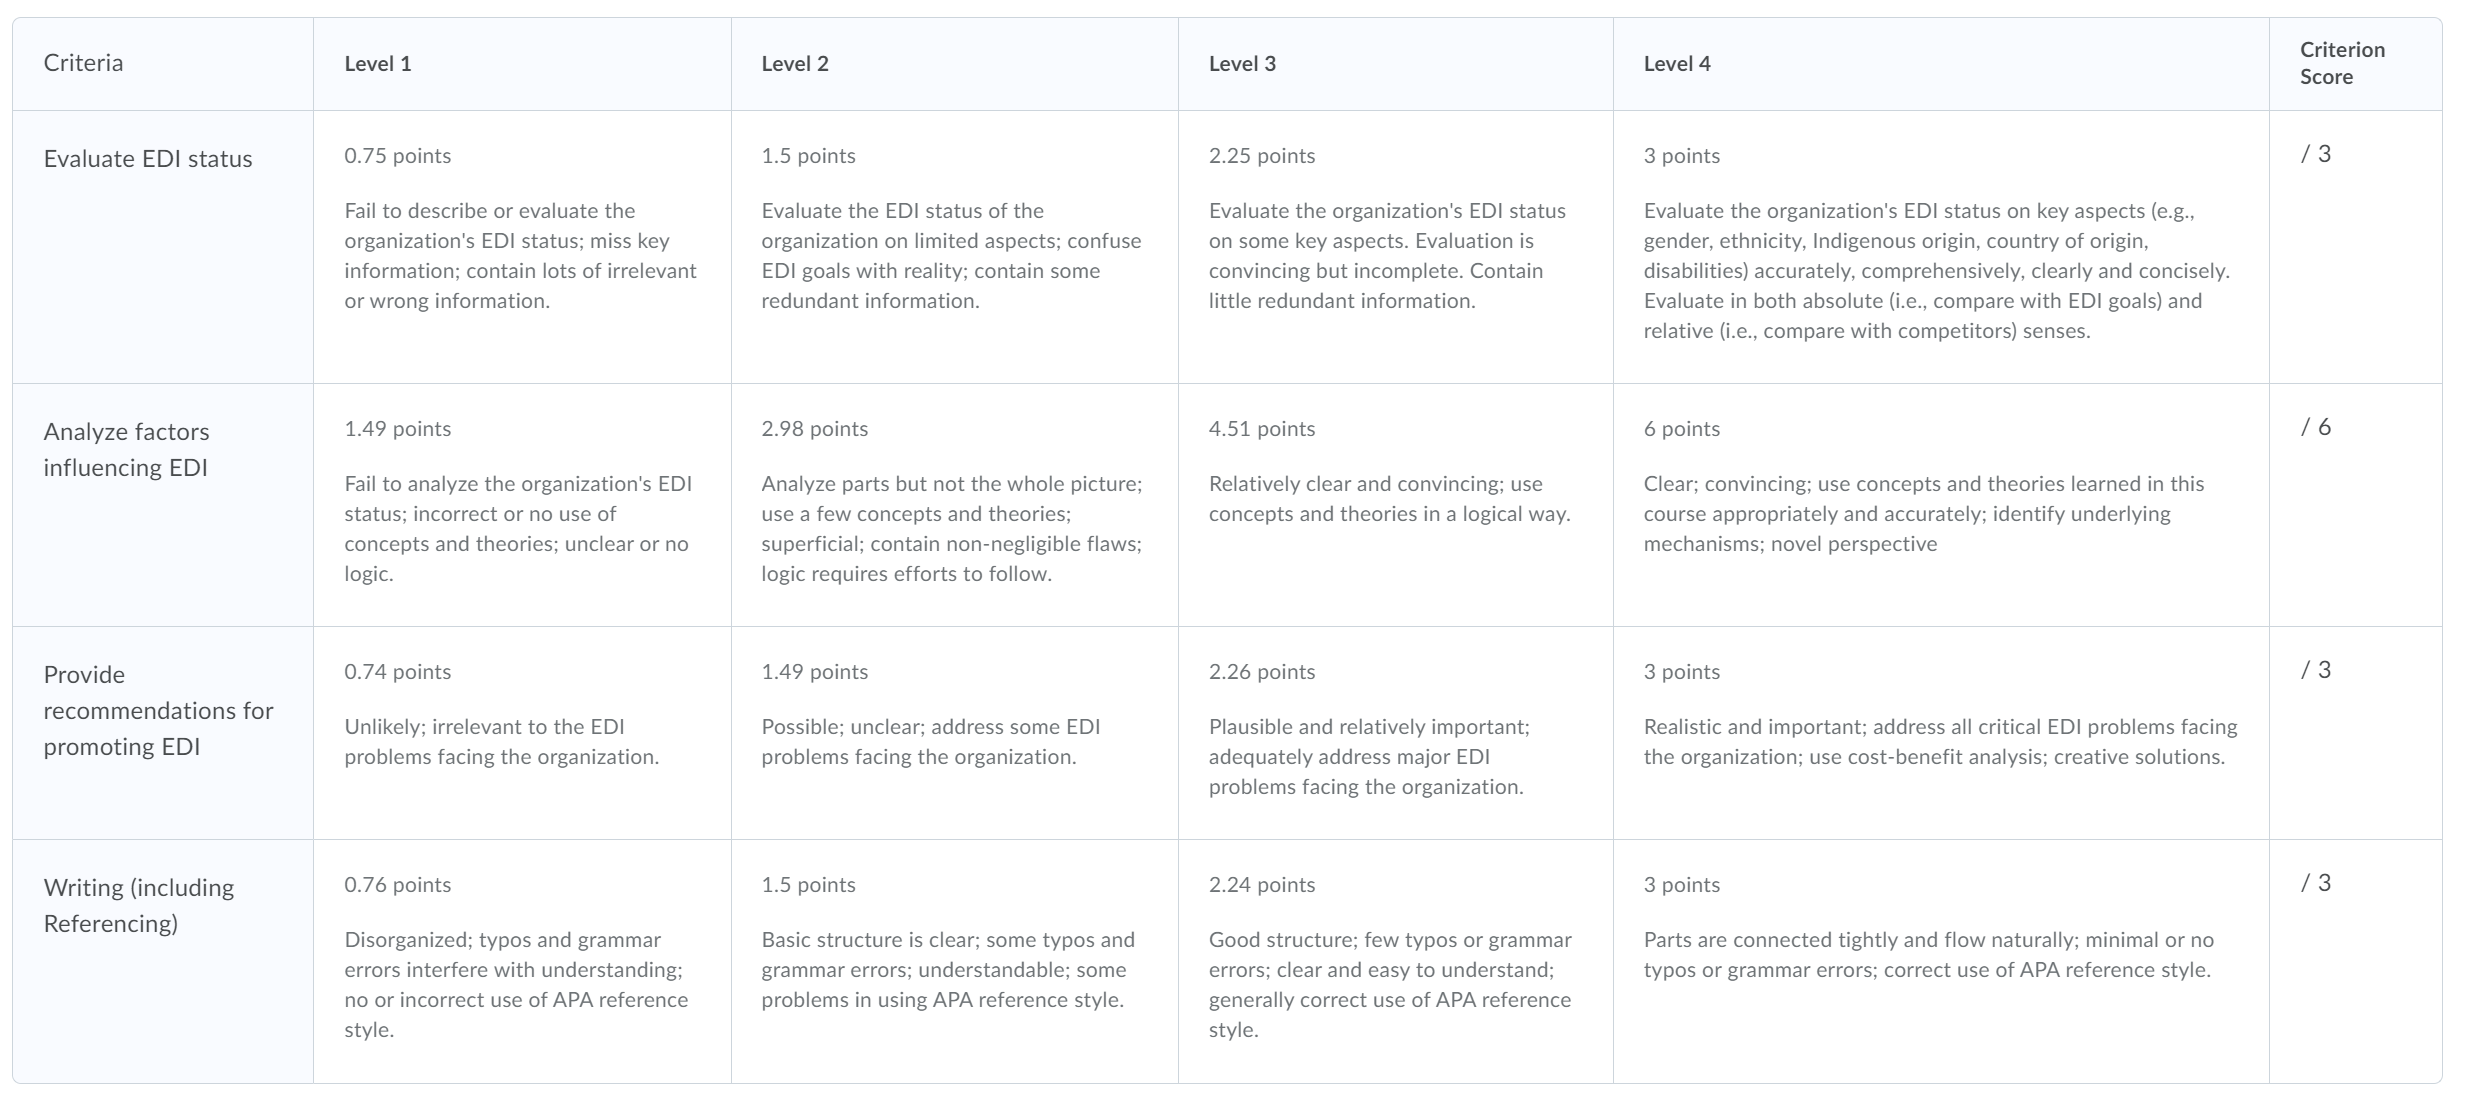Screen dimensions: 2465x1116
Task: Click the Criterion Score column header
Action: [x=2342, y=63]
